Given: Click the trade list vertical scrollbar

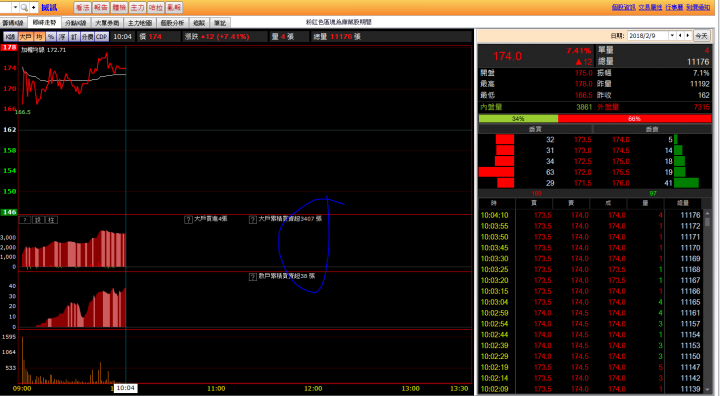Looking at the screenshot, I should tap(708, 301).
